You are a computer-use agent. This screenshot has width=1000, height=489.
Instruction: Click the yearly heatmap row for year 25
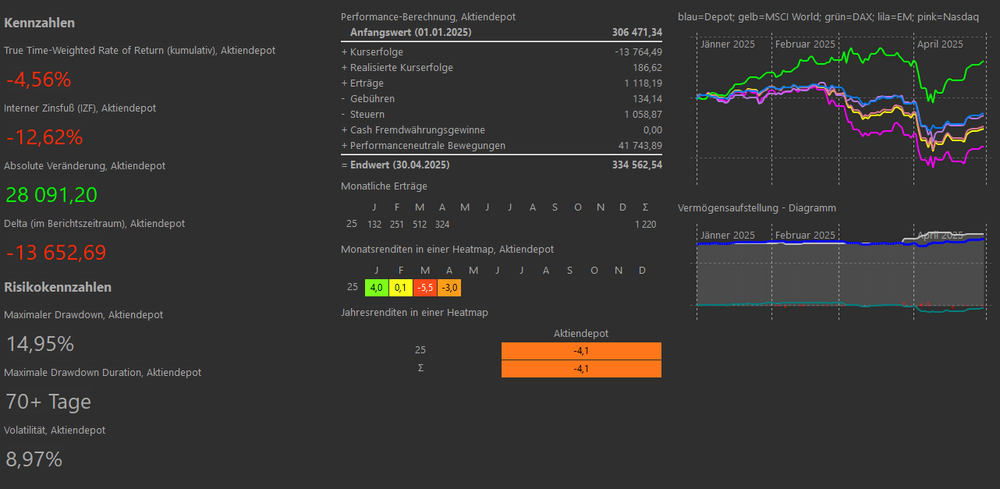click(581, 351)
